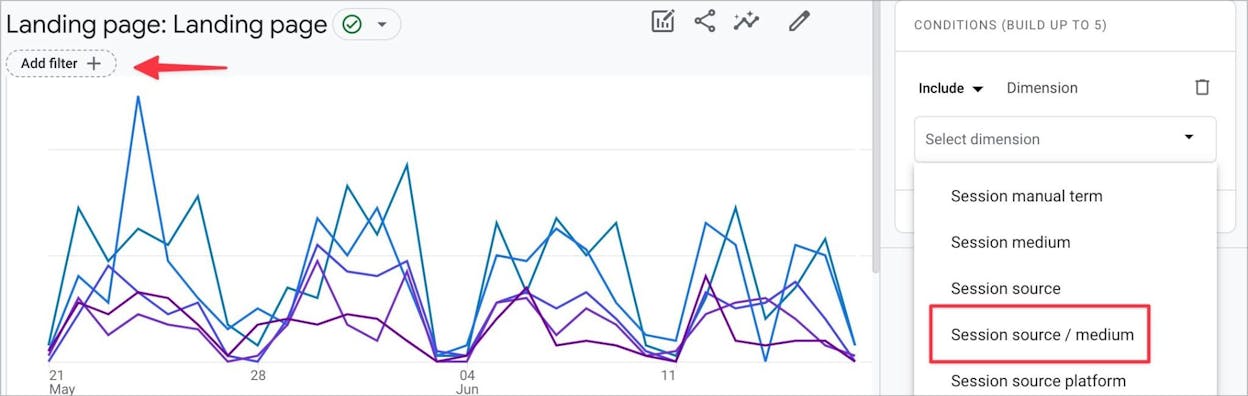Select Session source platform option
Screen dimensions: 1248x396
click(x=1065, y=381)
